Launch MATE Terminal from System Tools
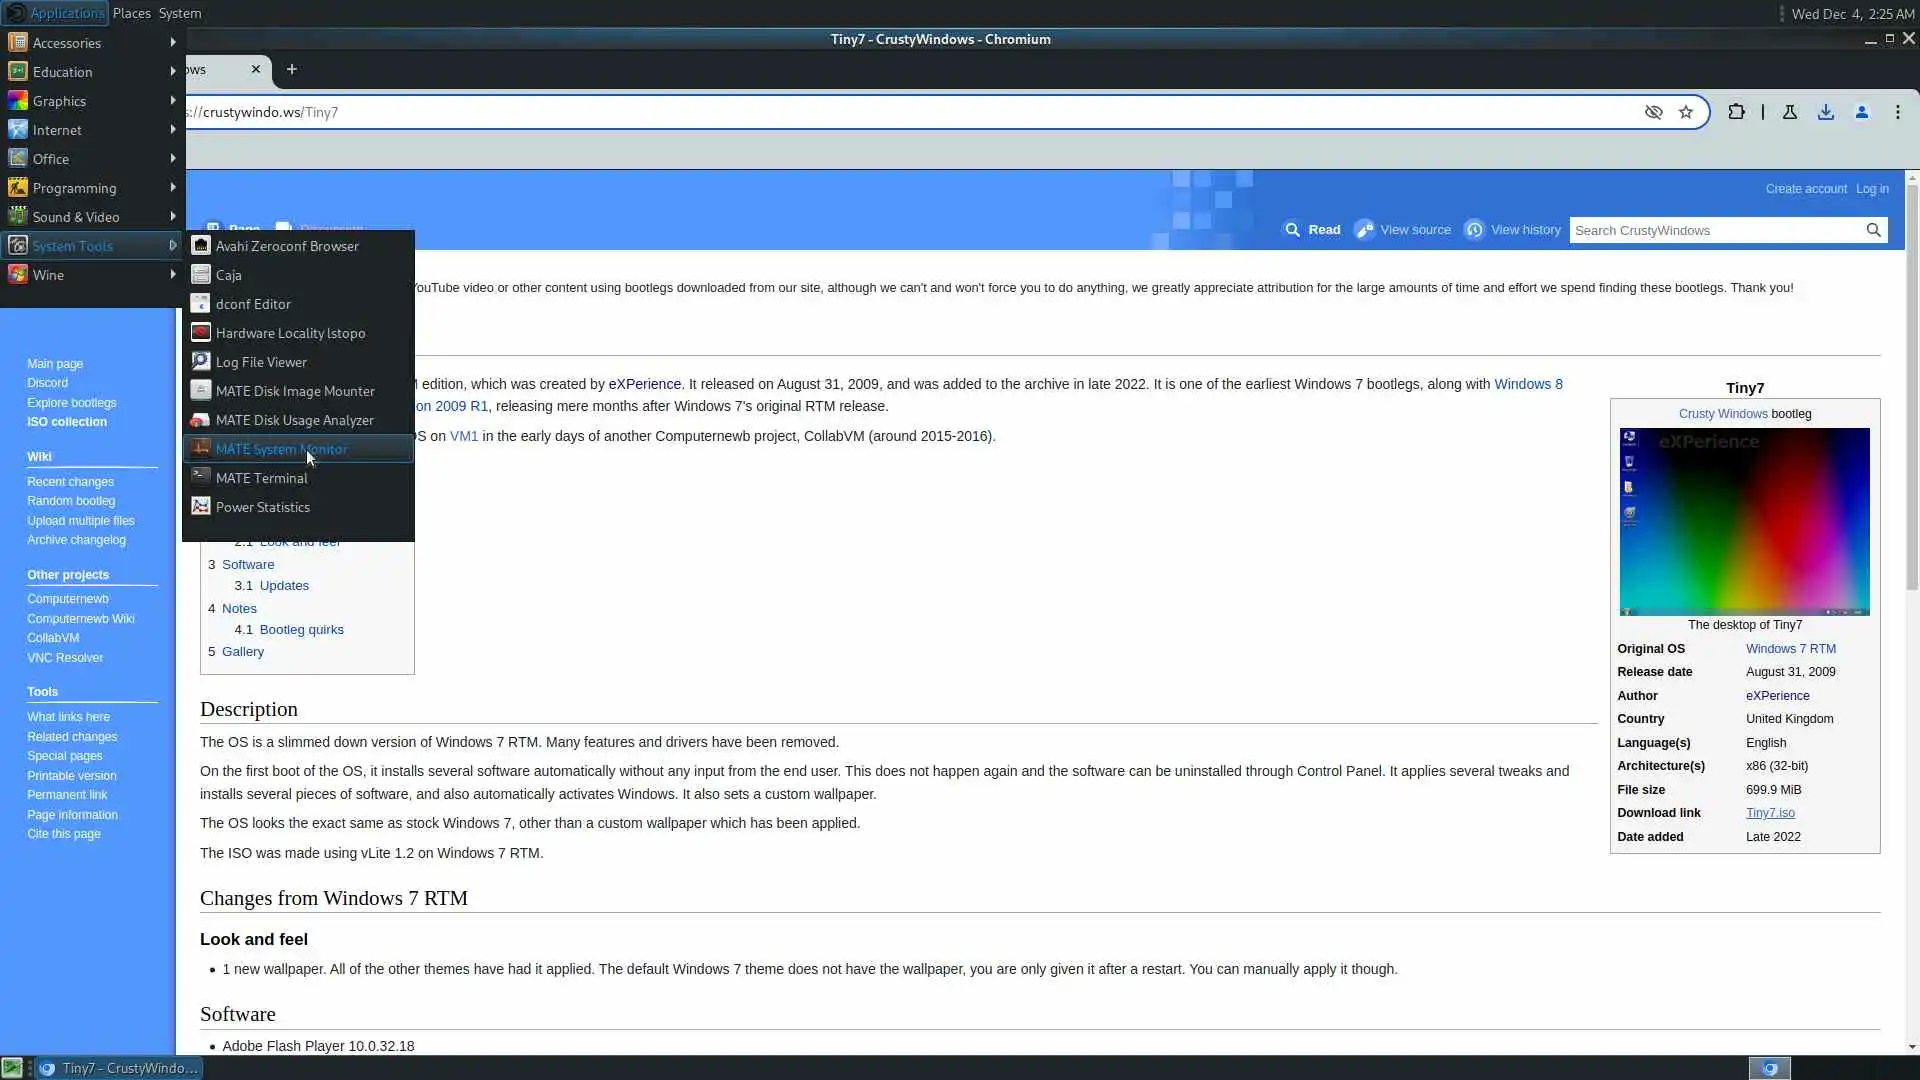This screenshot has width=1920, height=1080. (x=261, y=478)
